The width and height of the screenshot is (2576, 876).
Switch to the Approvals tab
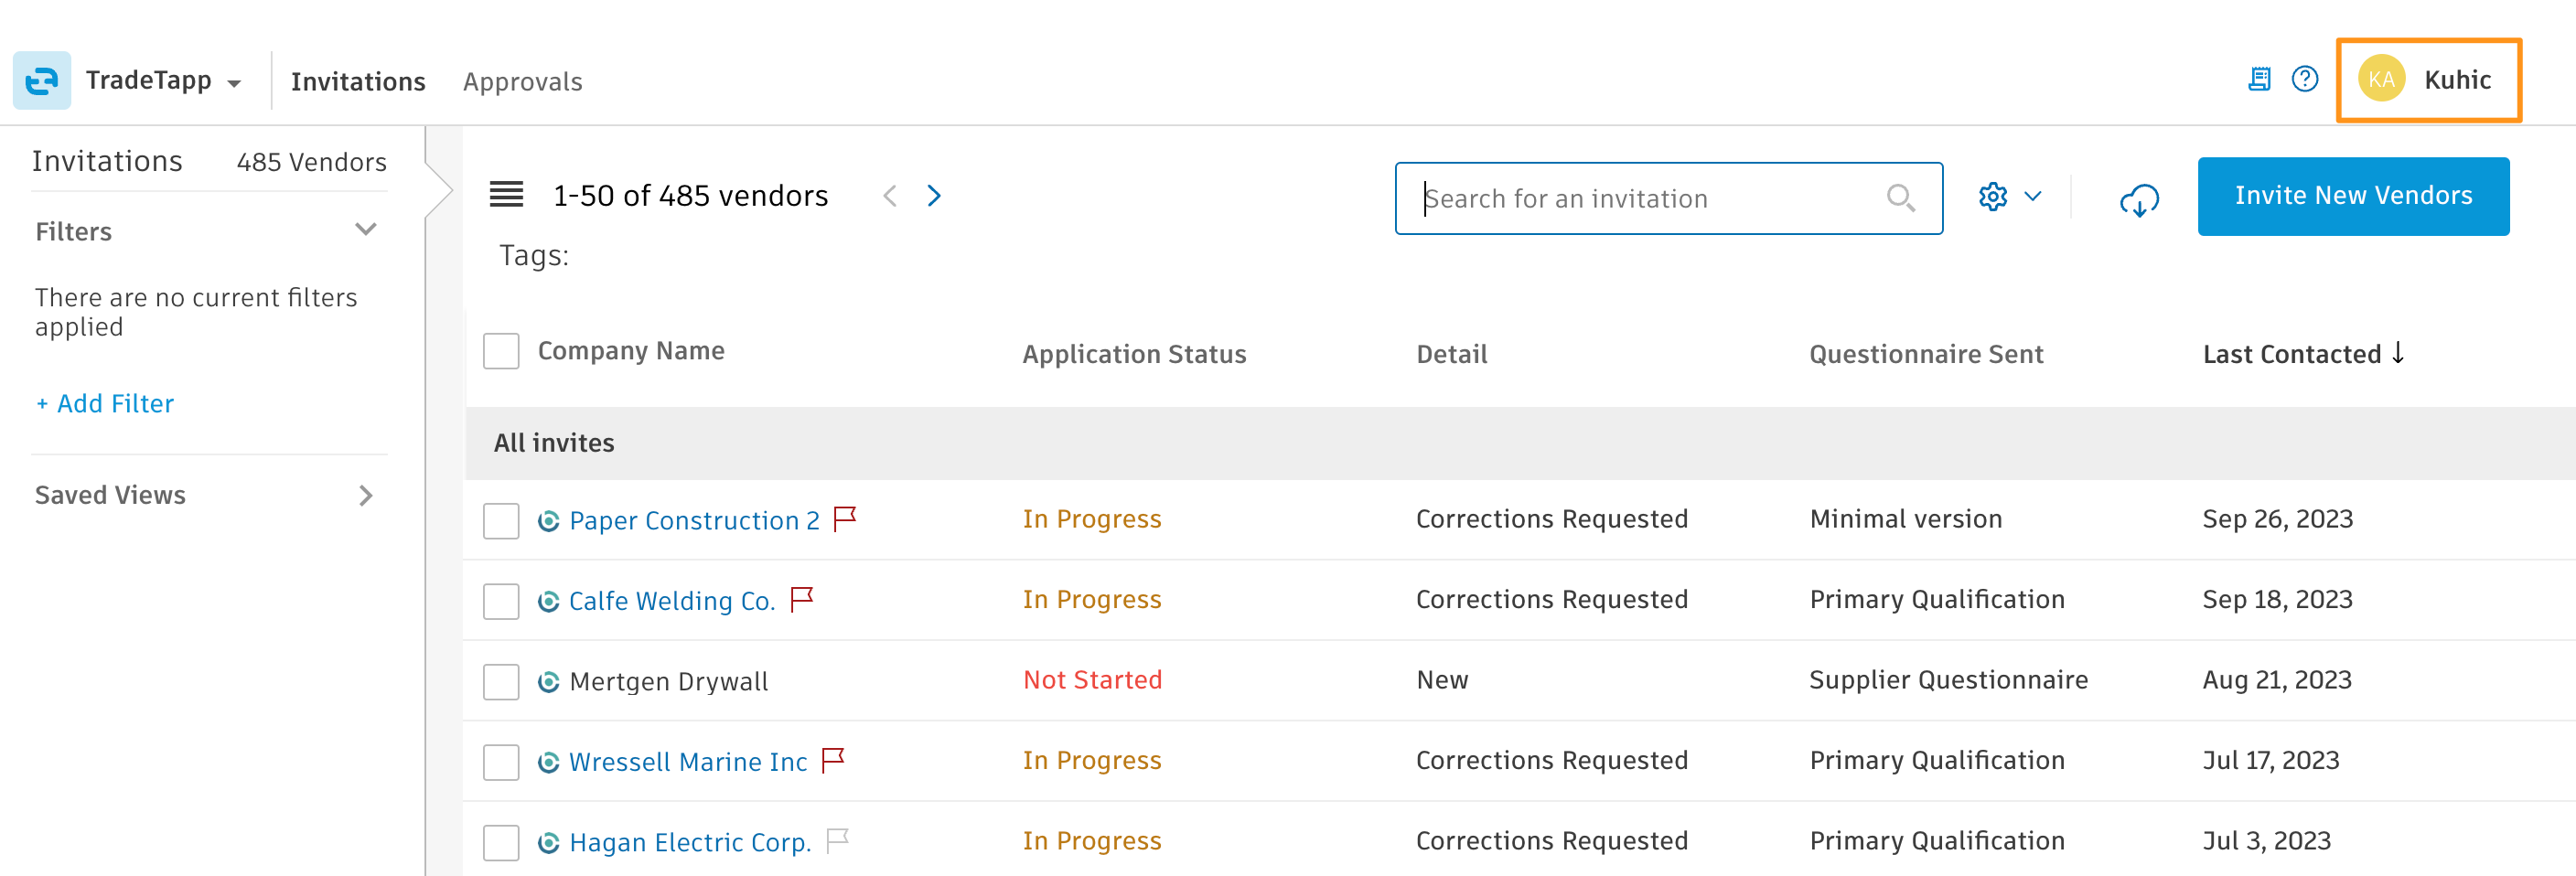[x=522, y=81]
